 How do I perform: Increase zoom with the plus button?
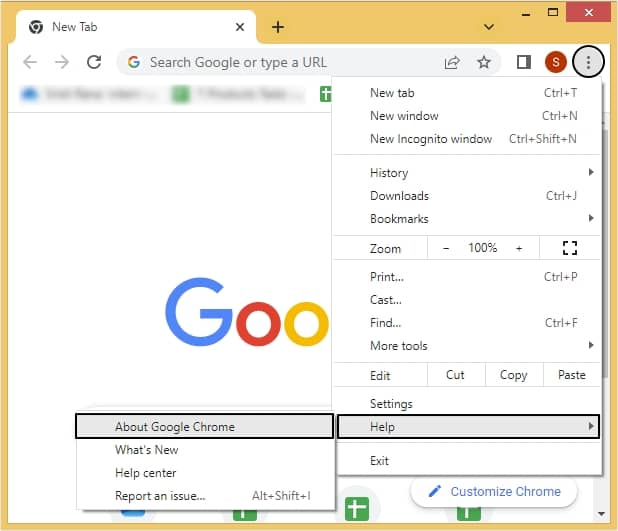click(x=519, y=248)
